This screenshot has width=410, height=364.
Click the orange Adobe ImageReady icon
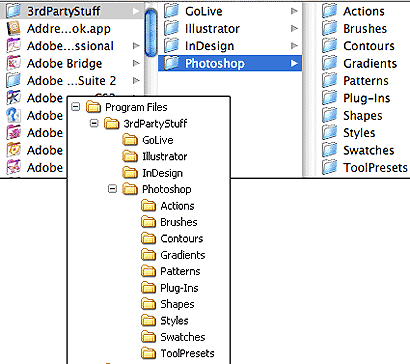[13, 150]
